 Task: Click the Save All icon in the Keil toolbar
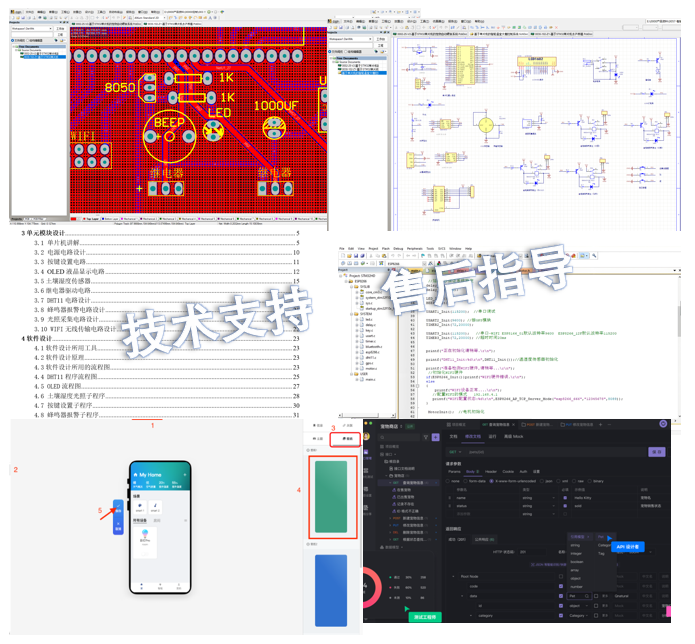click(x=362, y=256)
